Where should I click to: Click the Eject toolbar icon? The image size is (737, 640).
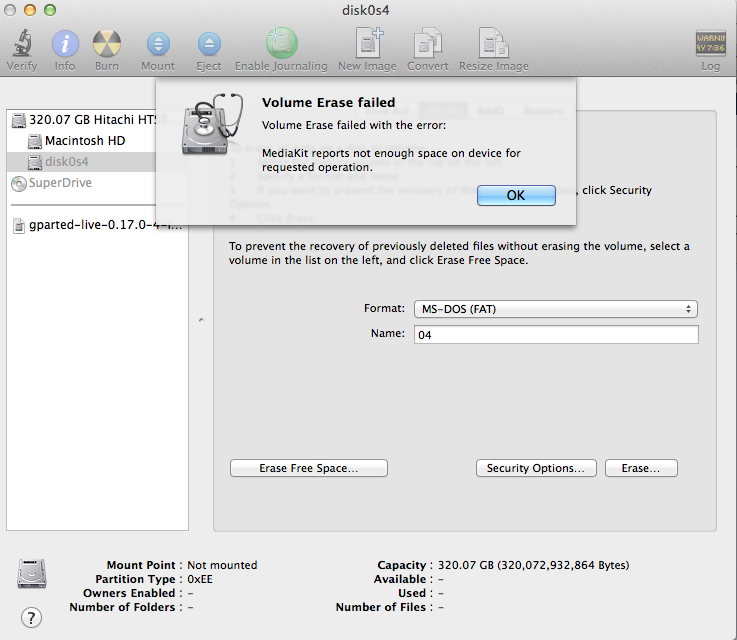(x=209, y=44)
